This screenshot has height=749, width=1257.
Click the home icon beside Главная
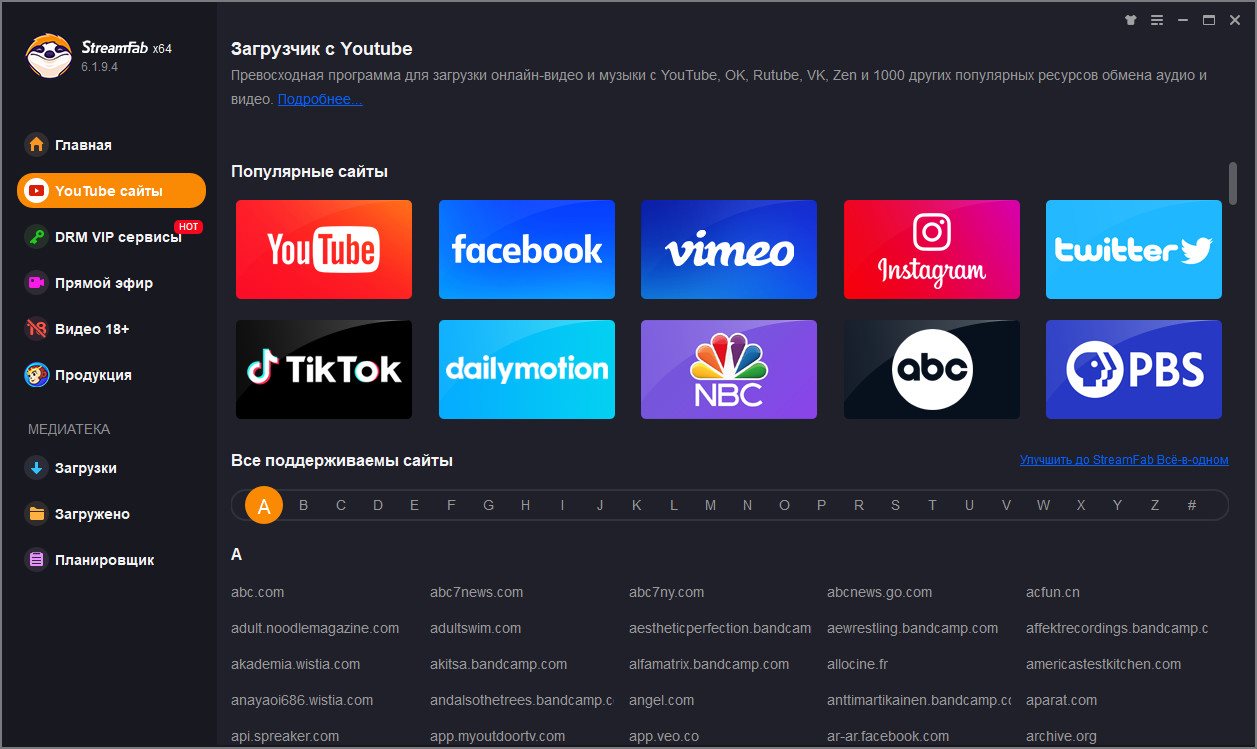pos(37,145)
